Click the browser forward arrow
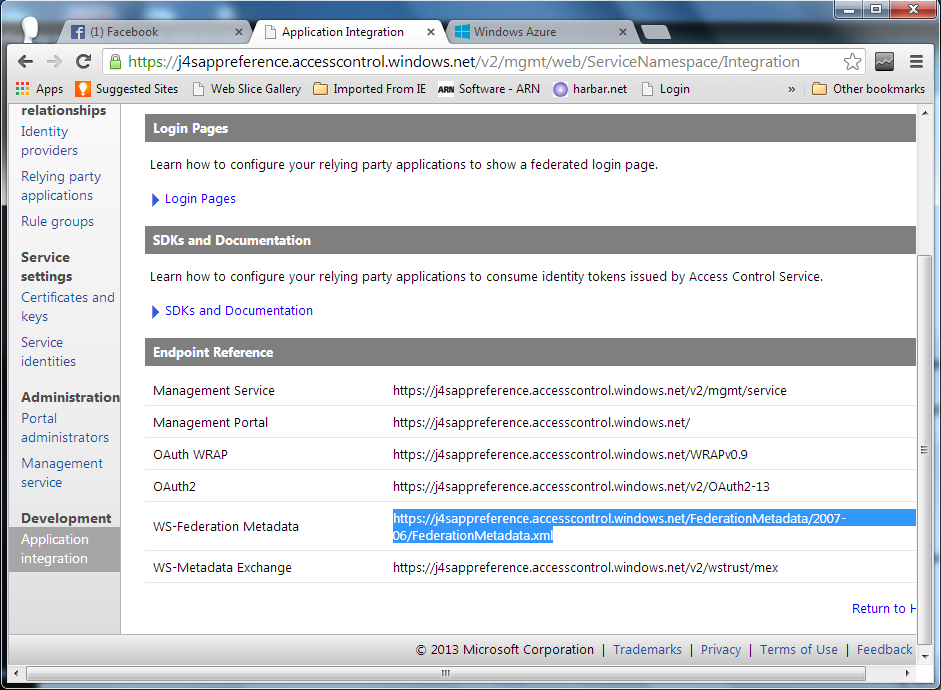The width and height of the screenshot is (941, 690). 55,61
